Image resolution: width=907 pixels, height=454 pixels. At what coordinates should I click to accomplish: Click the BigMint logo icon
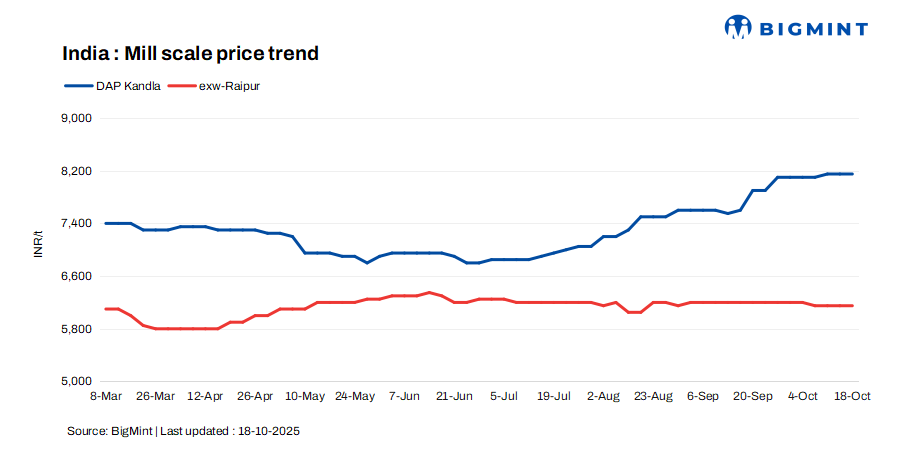pos(738,27)
